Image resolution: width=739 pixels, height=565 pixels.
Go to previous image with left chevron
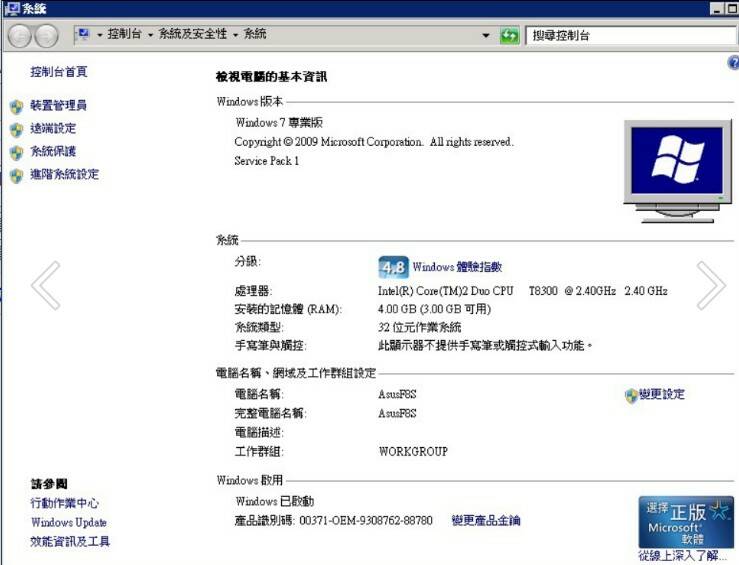(x=46, y=285)
